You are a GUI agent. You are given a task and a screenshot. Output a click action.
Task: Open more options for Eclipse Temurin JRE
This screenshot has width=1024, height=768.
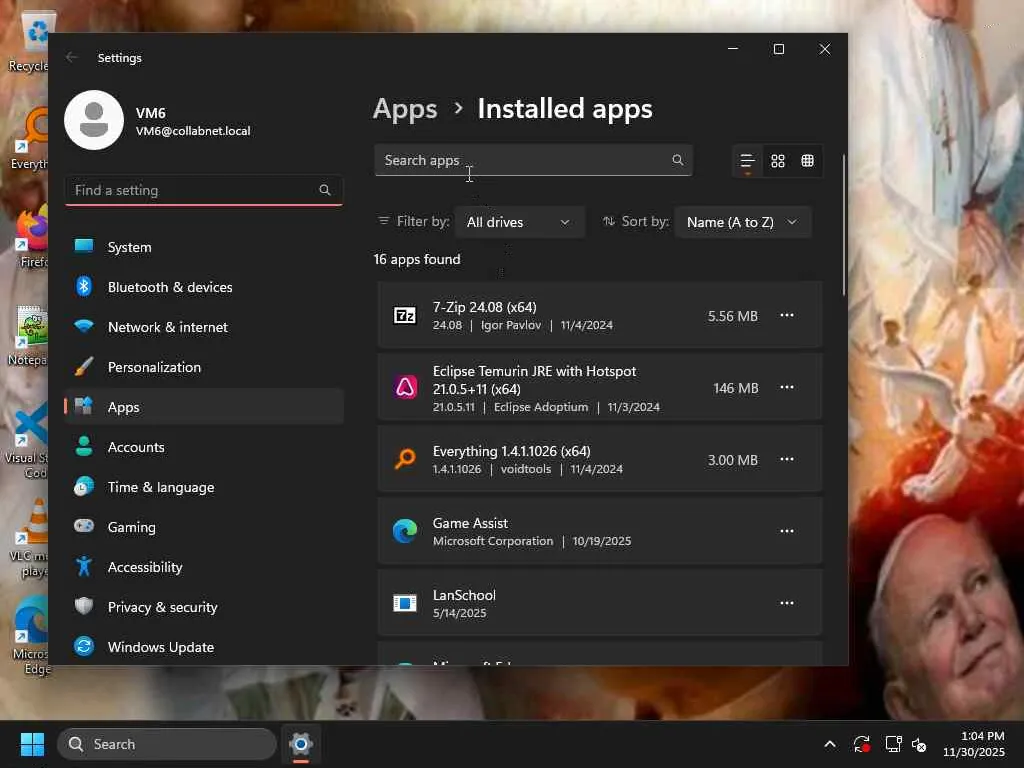[787, 387]
